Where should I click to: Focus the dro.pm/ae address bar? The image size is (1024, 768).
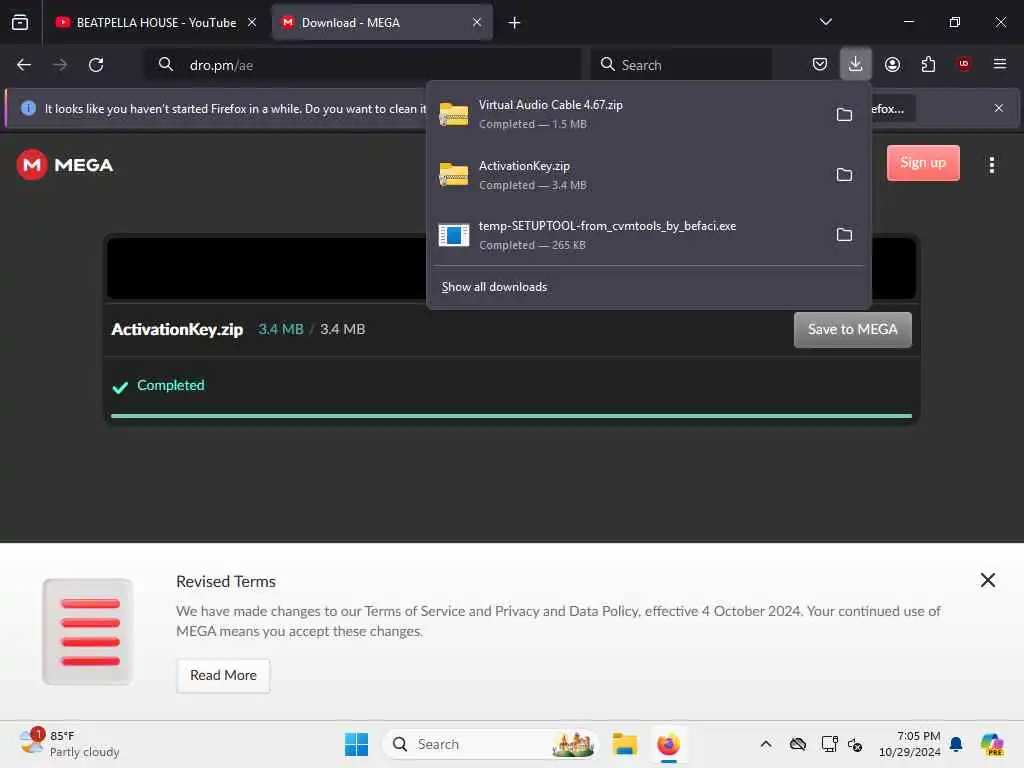point(363,65)
